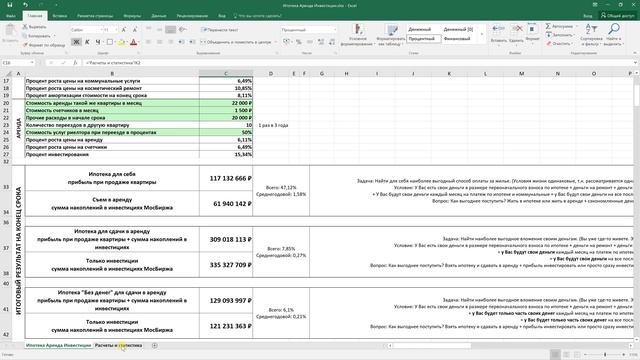Toggle Wrap Text (Перенести текст)
The width and height of the screenshot is (640, 360).
[x=220, y=30]
